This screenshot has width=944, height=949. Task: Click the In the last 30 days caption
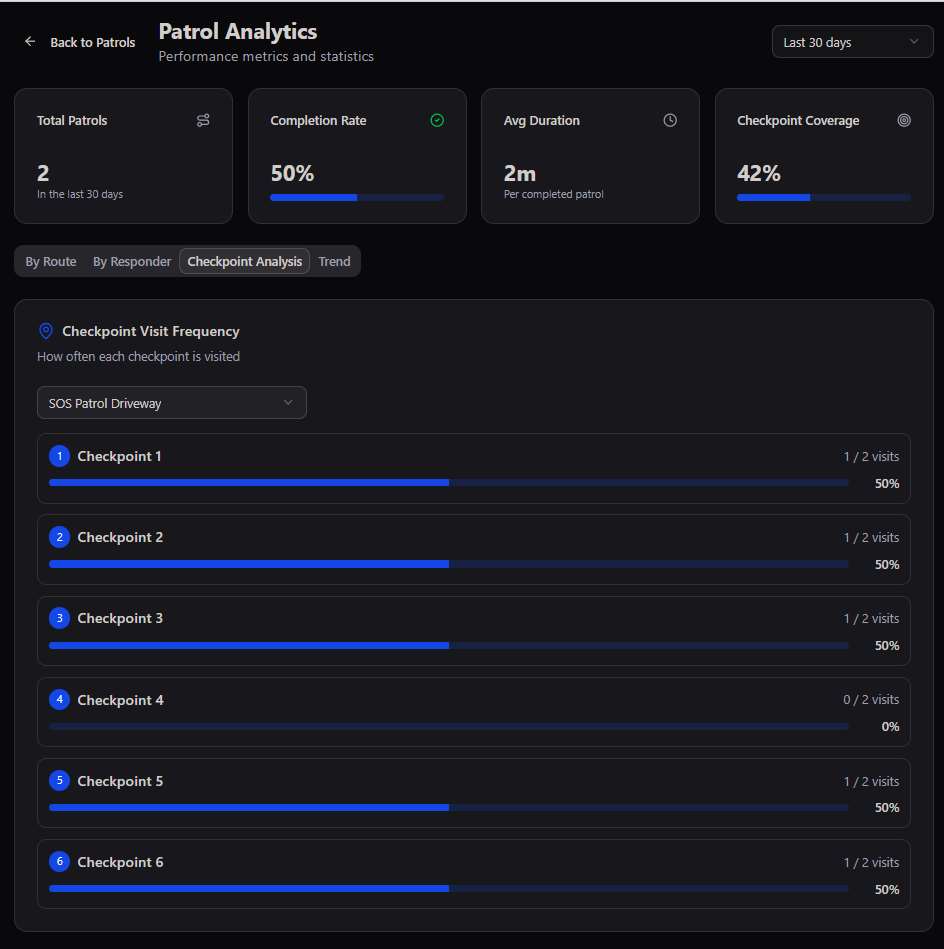click(x=80, y=194)
